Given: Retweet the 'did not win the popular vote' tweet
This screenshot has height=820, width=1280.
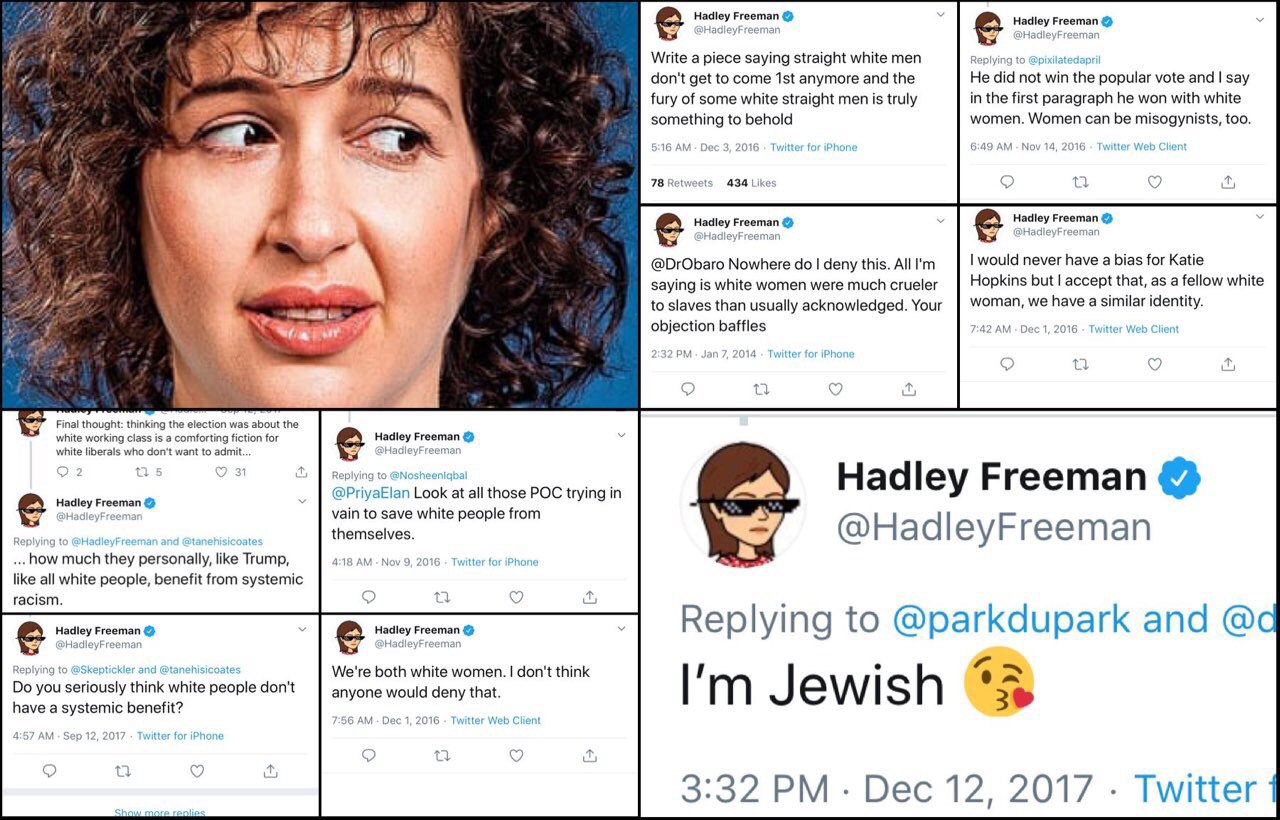Looking at the screenshot, I should click(x=1080, y=182).
